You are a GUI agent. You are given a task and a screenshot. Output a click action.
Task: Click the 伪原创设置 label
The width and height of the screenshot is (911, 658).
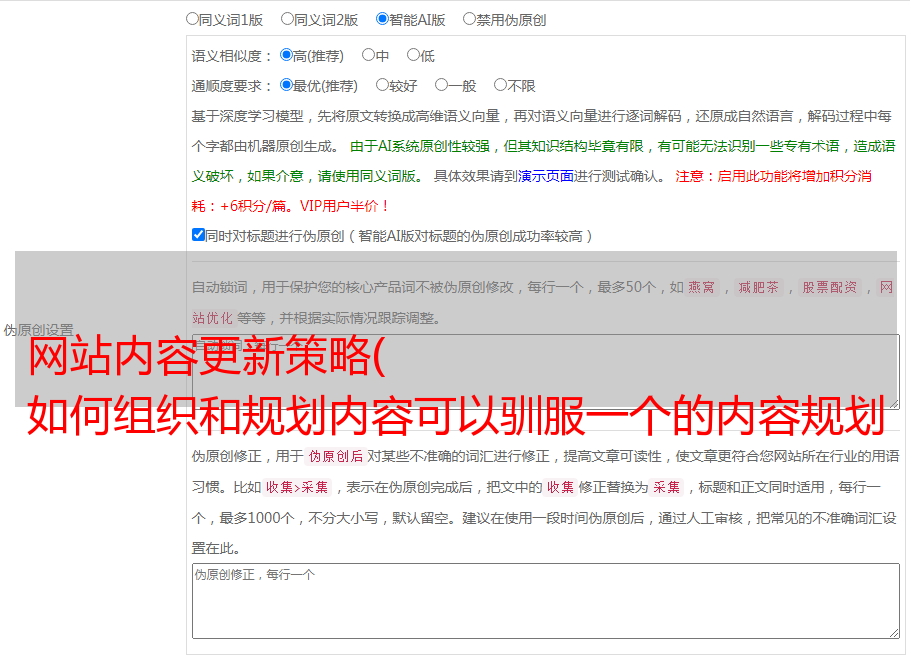39,330
